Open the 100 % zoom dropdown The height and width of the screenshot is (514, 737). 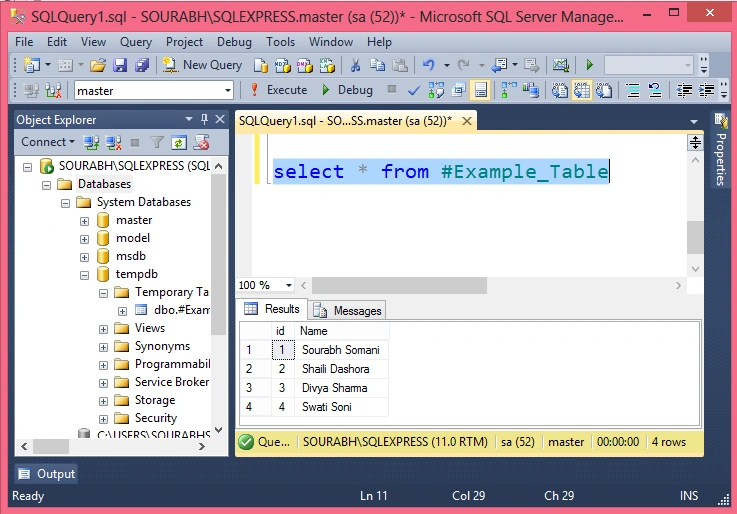(x=288, y=285)
